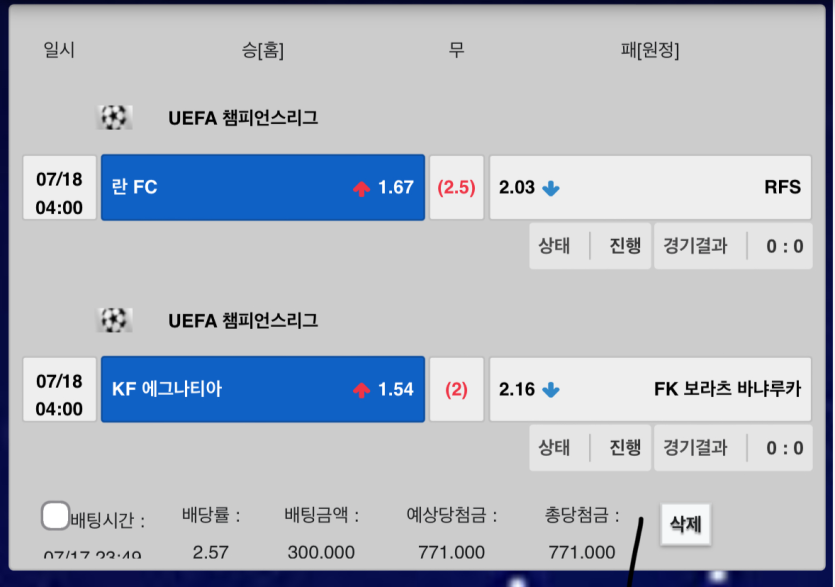Viewport: 835px width, 587px height.
Task: Click the (2) handicap draw cell
Action: [x=456, y=390]
